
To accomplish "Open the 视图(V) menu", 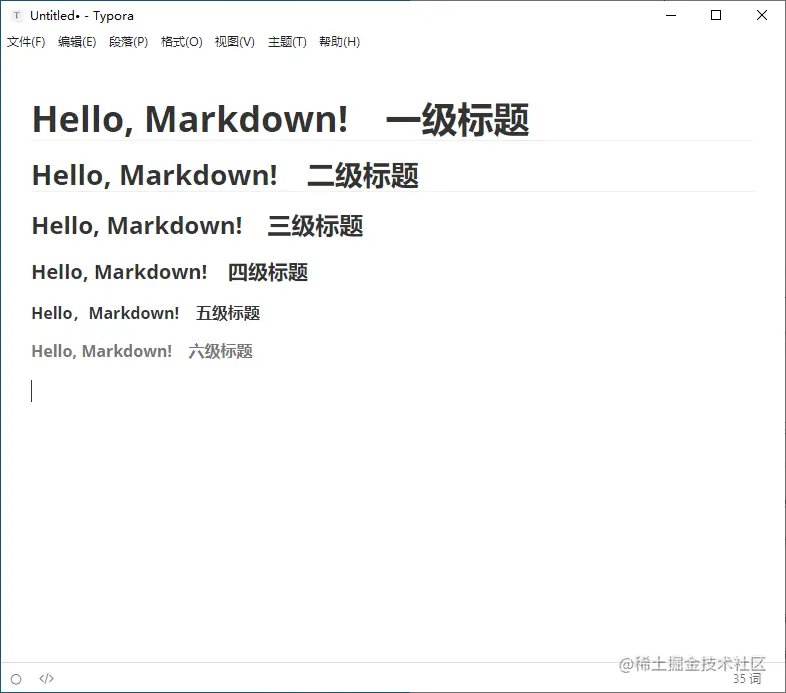I will [x=235, y=42].
